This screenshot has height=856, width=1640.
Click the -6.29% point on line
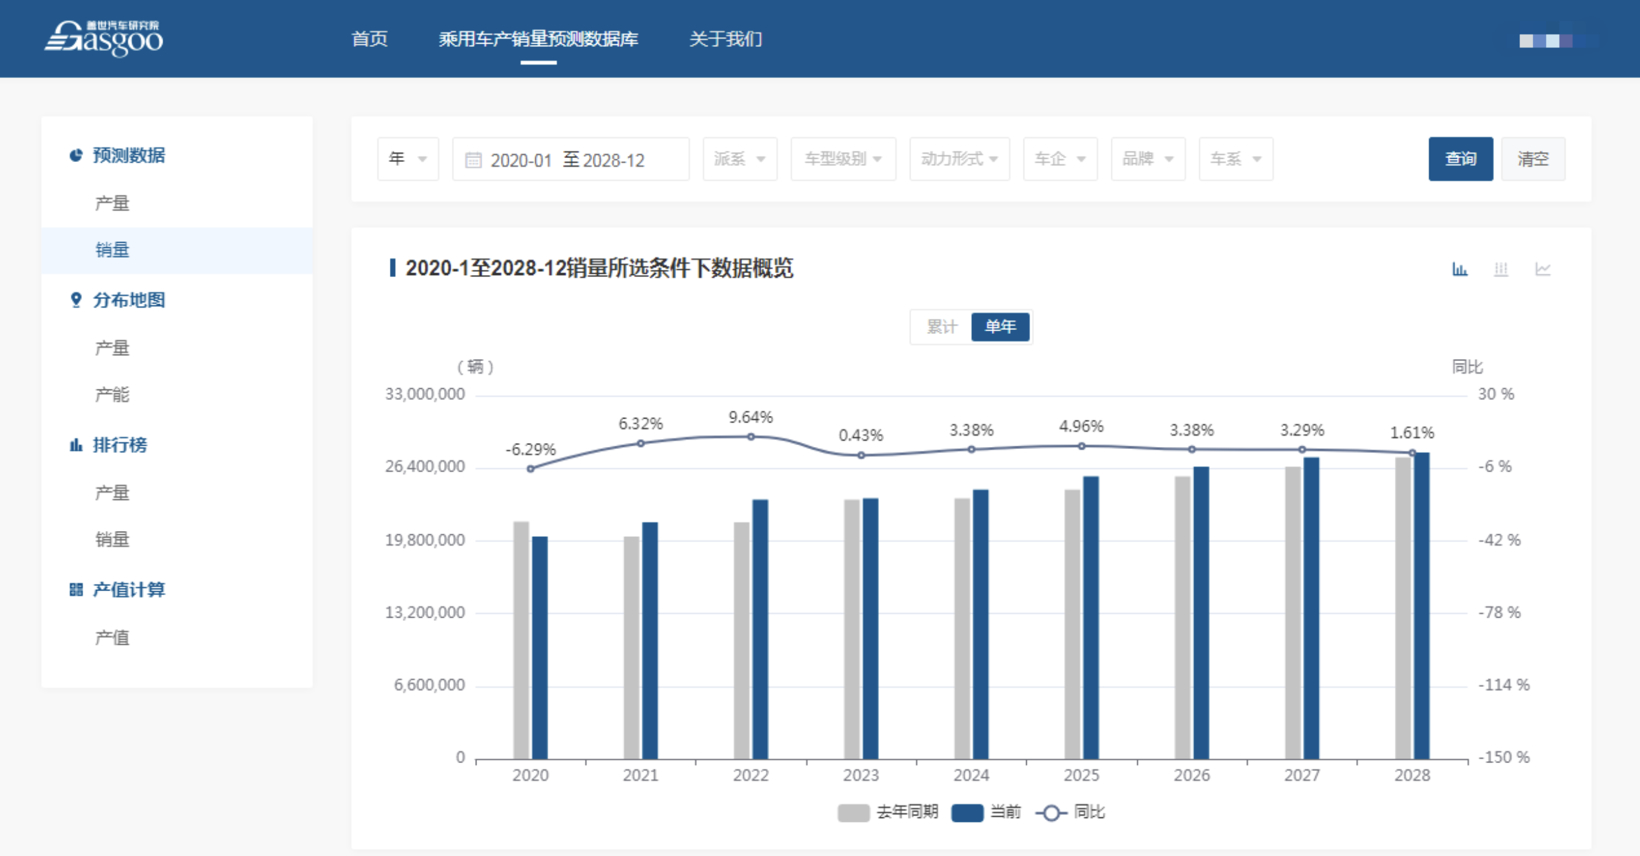530,469
